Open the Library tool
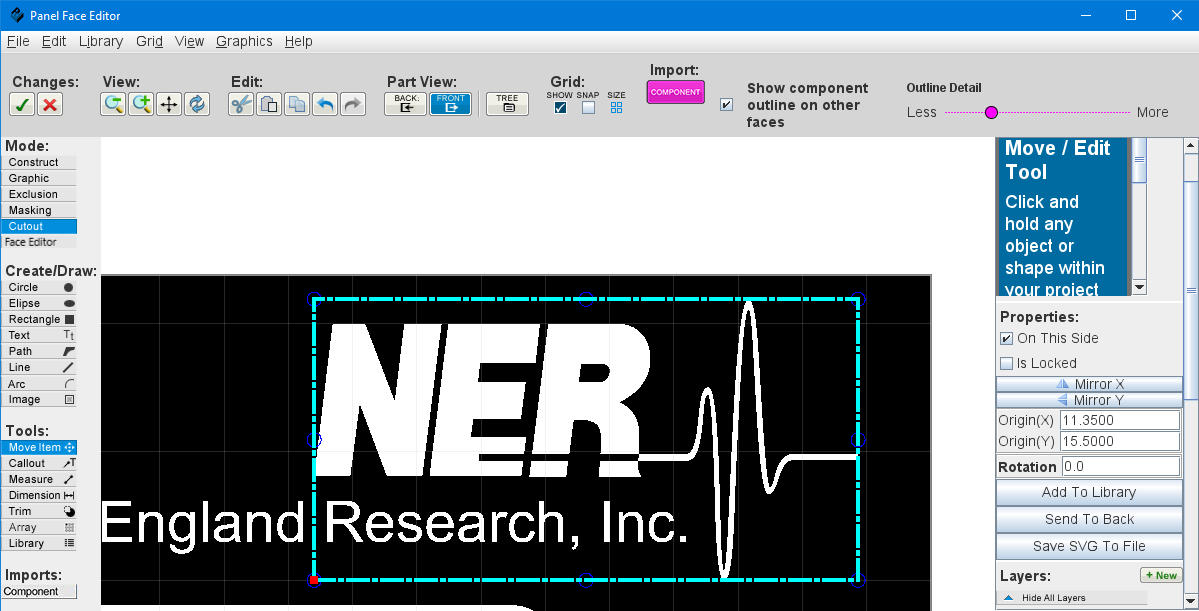The width and height of the screenshot is (1199, 611). pos(39,544)
